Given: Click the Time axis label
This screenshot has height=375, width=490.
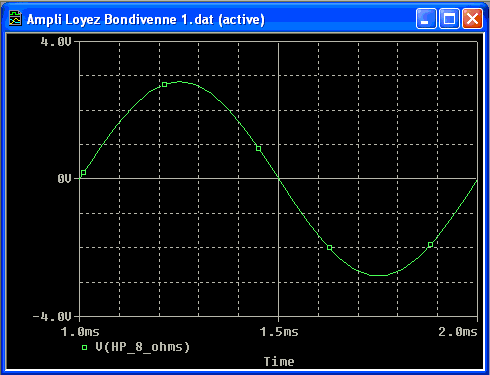Looking at the screenshot, I should [279, 362].
